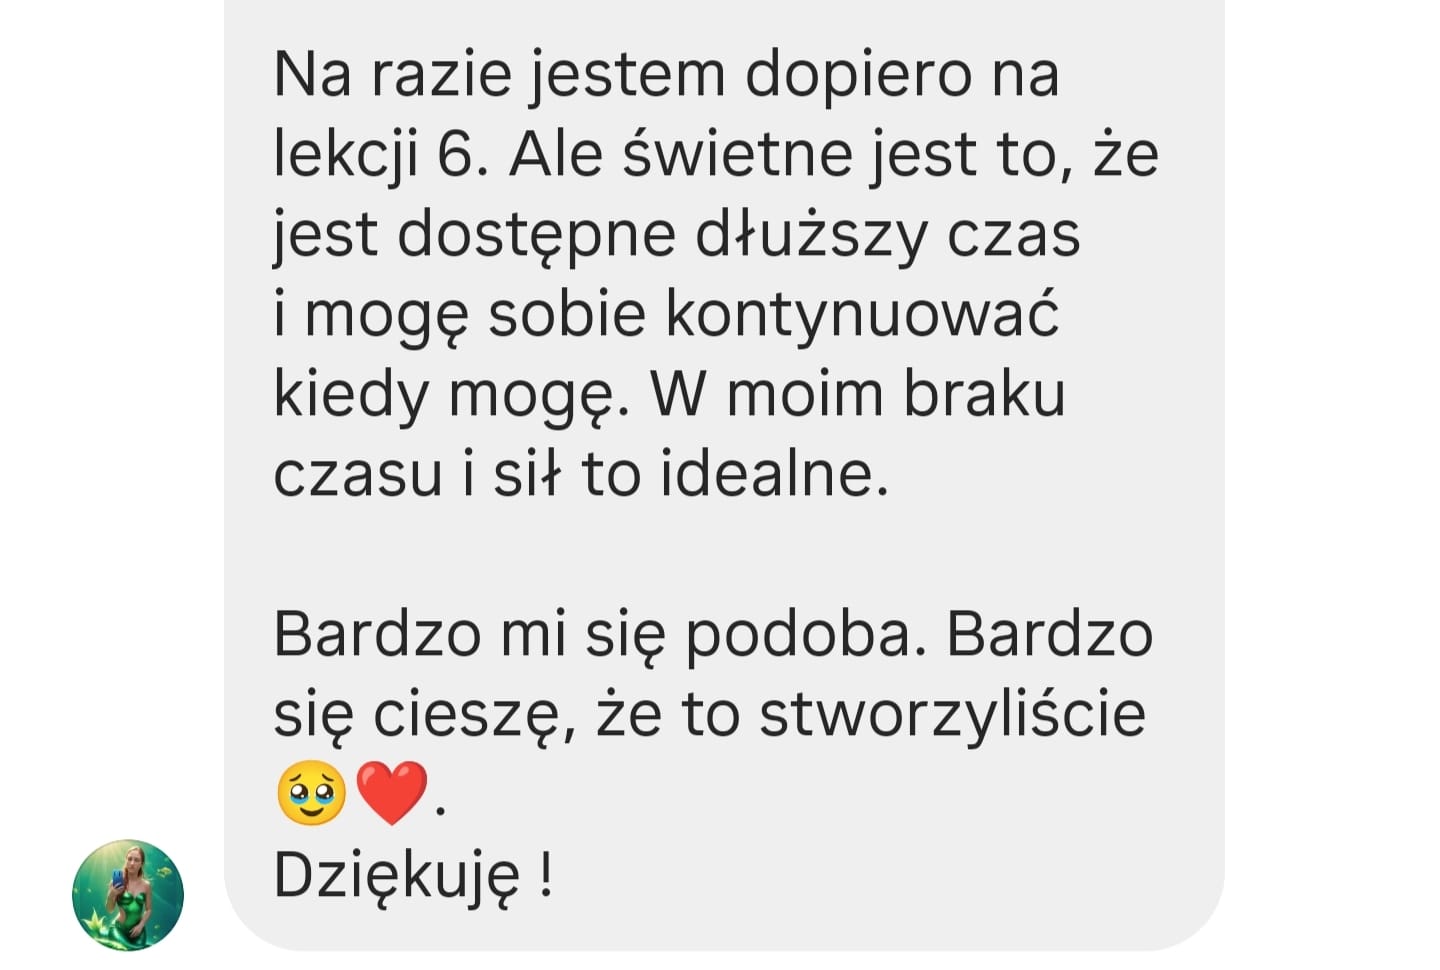Image resolution: width=1440 pixels, height=970 pixels.
Task: Click the word "czasu" before "i sił"
Action: pos(357,474)
